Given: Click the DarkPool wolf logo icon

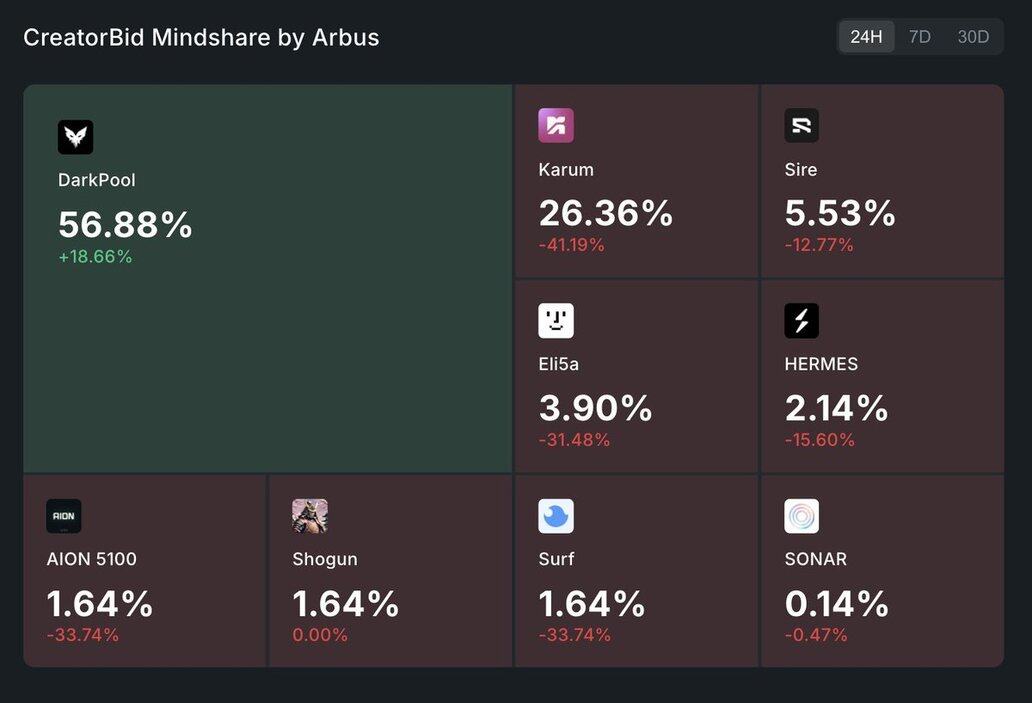Looking at the screenshot, I should tap(75, 137).
